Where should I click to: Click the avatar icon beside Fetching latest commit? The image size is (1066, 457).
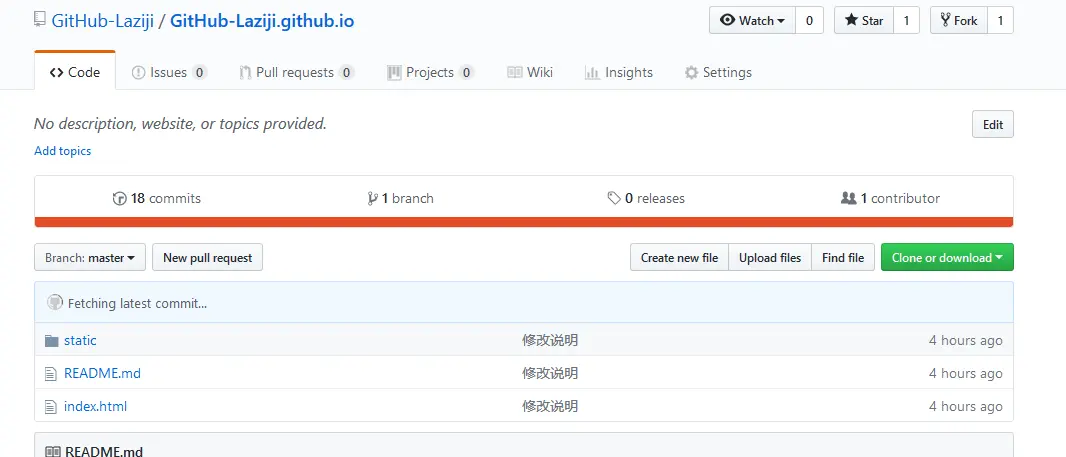[x=55, y=303]
